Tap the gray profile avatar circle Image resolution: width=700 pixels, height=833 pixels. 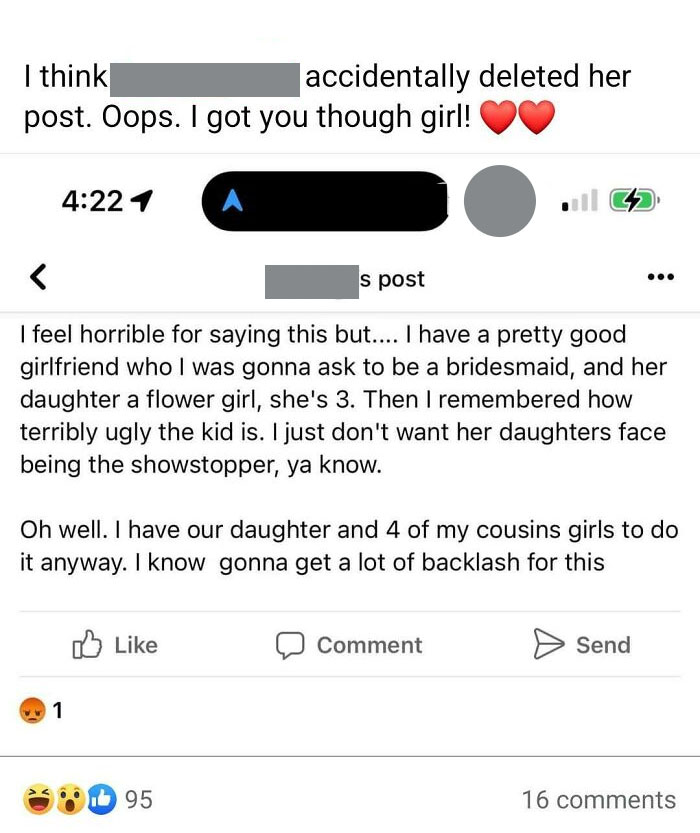coord(499,201)
